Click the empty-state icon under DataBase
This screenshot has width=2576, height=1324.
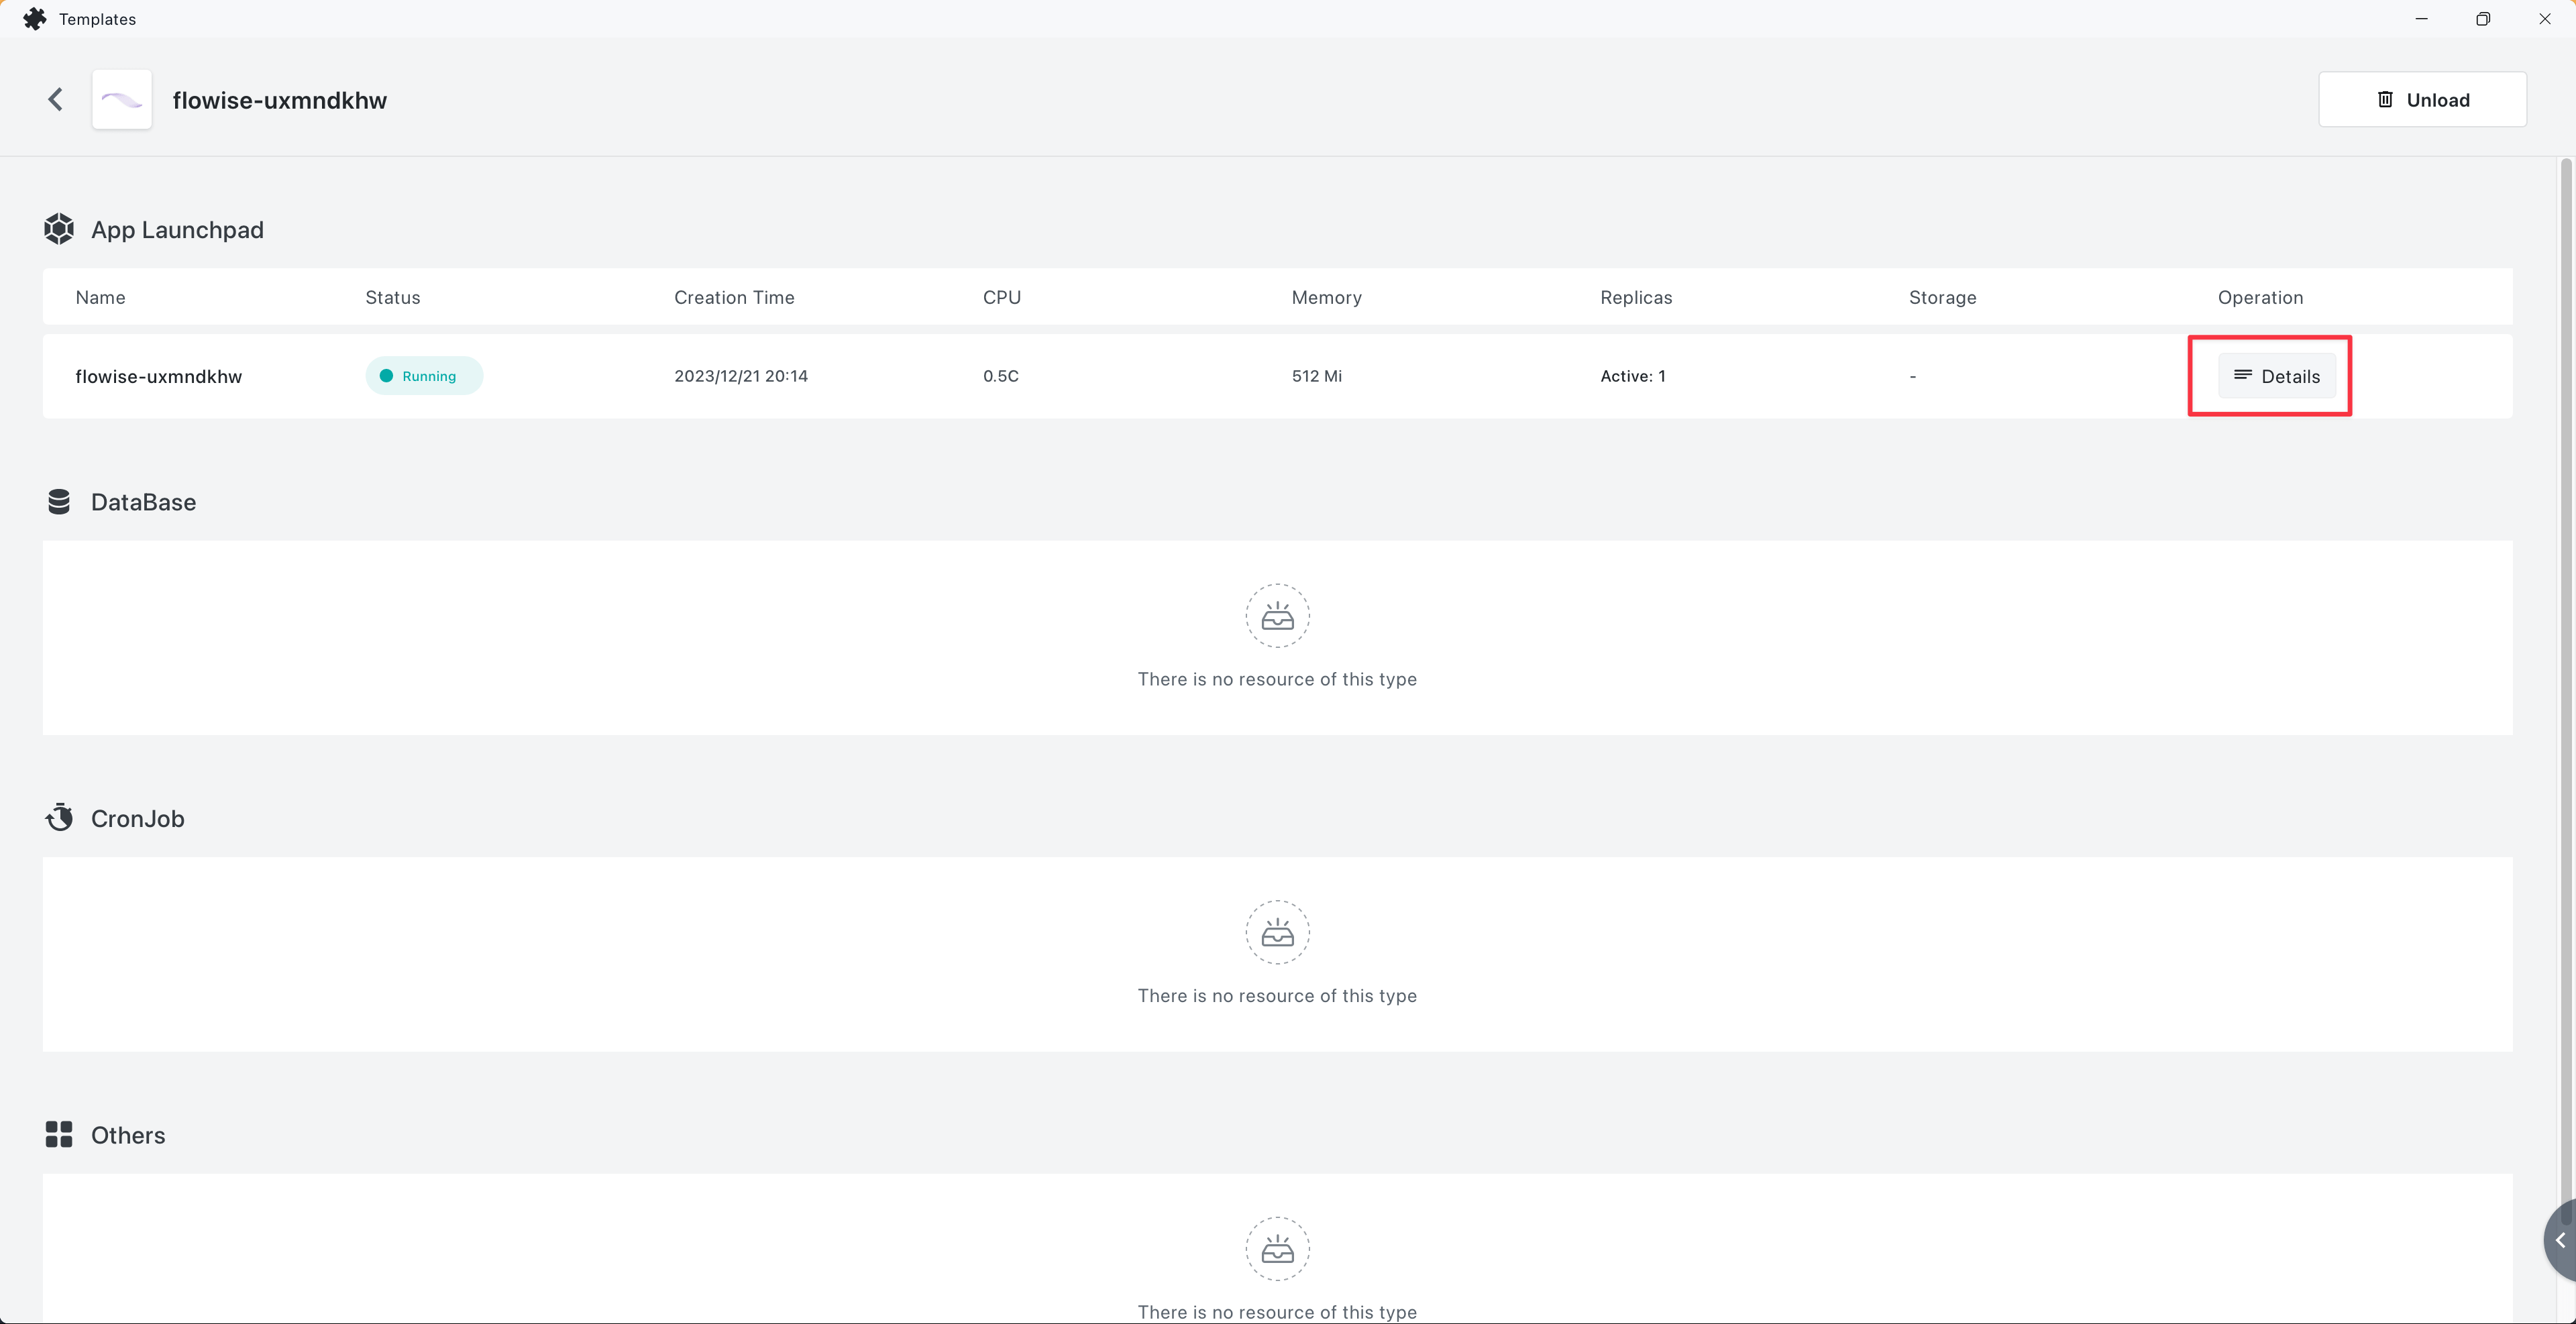tap(1277, 616)
